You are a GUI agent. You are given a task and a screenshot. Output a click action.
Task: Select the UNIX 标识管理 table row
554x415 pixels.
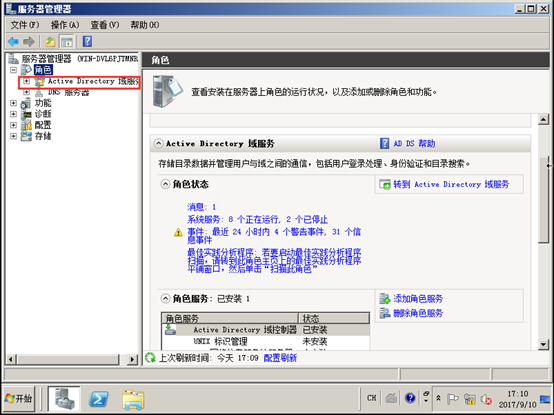click(266, 341)
